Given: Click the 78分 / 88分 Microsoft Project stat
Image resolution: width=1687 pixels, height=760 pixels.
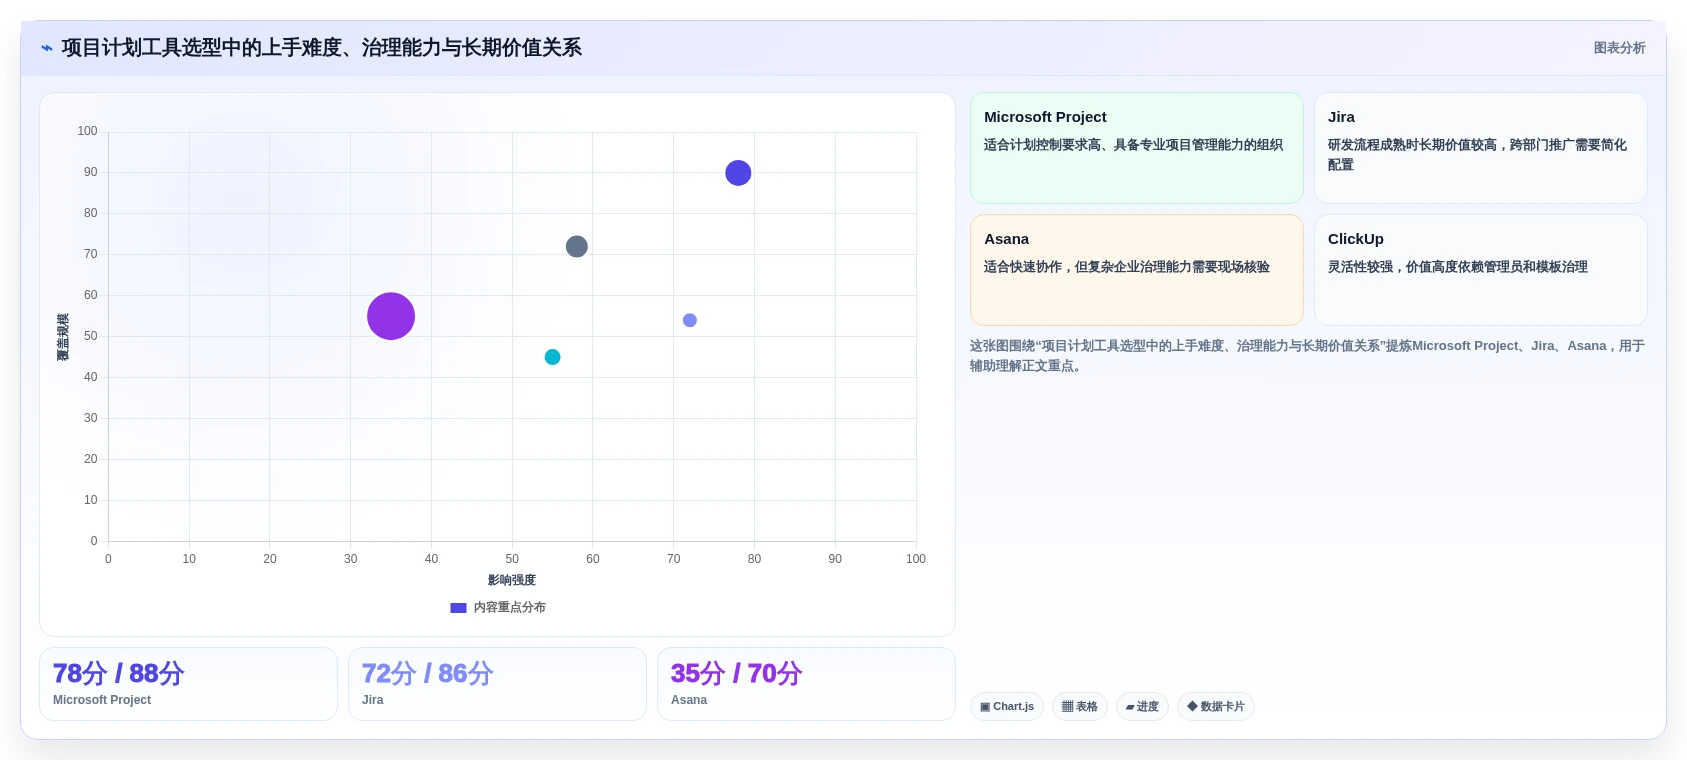Looking at the screenshot, I should (x=188, y=684).
